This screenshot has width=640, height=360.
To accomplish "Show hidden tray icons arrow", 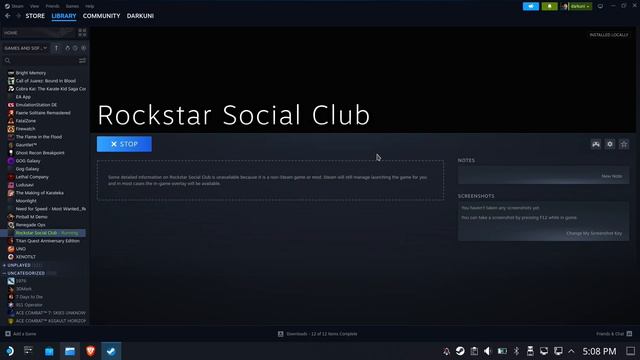I will click(571, 351).
